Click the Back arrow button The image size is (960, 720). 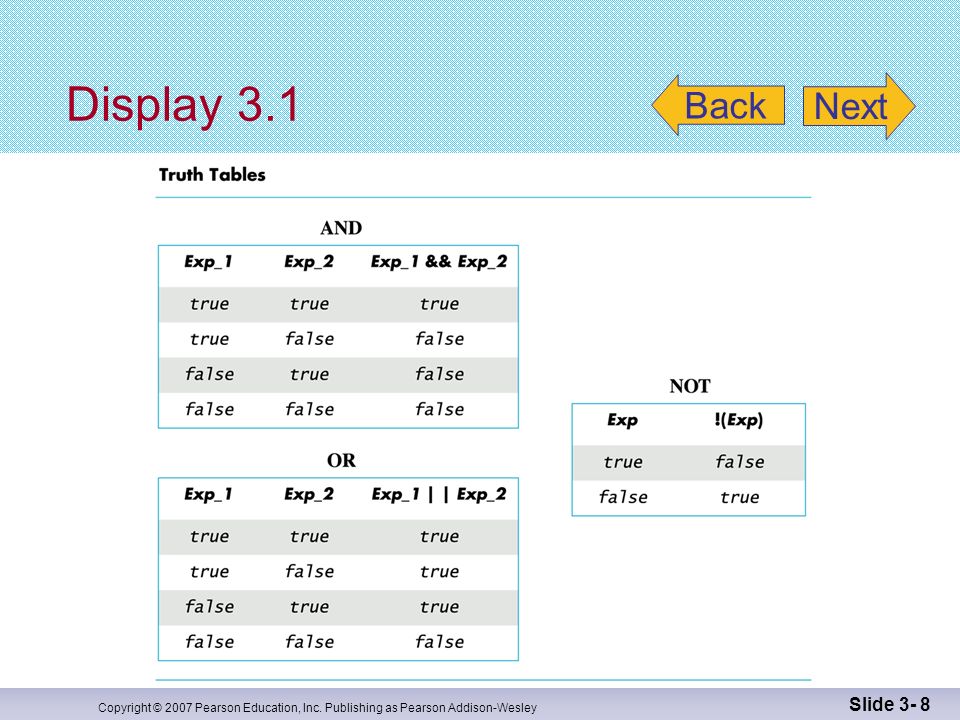pos(719,105)
